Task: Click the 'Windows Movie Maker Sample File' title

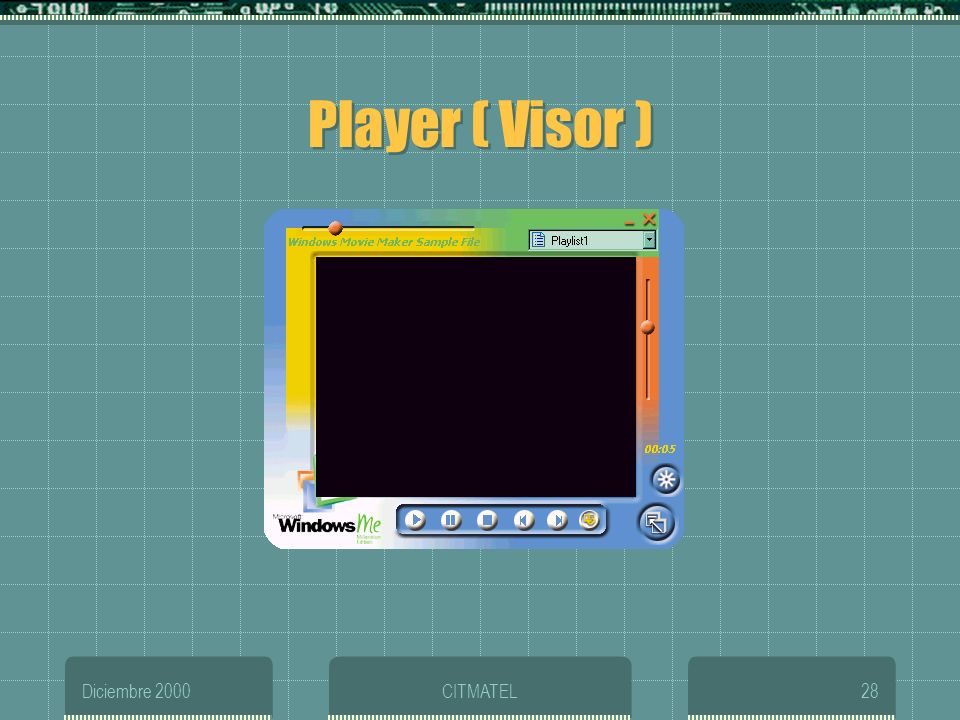Action: (384, 242)
